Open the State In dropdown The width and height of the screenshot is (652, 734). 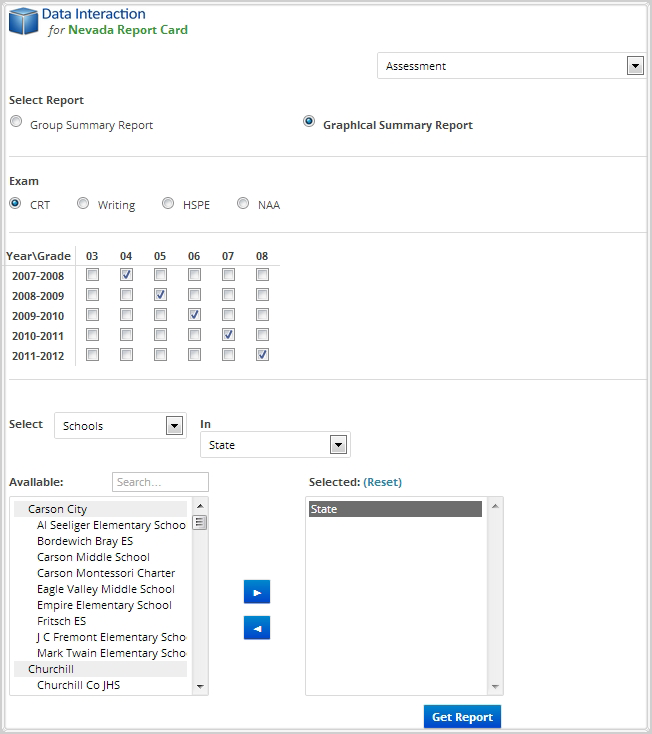pos(275,445)
